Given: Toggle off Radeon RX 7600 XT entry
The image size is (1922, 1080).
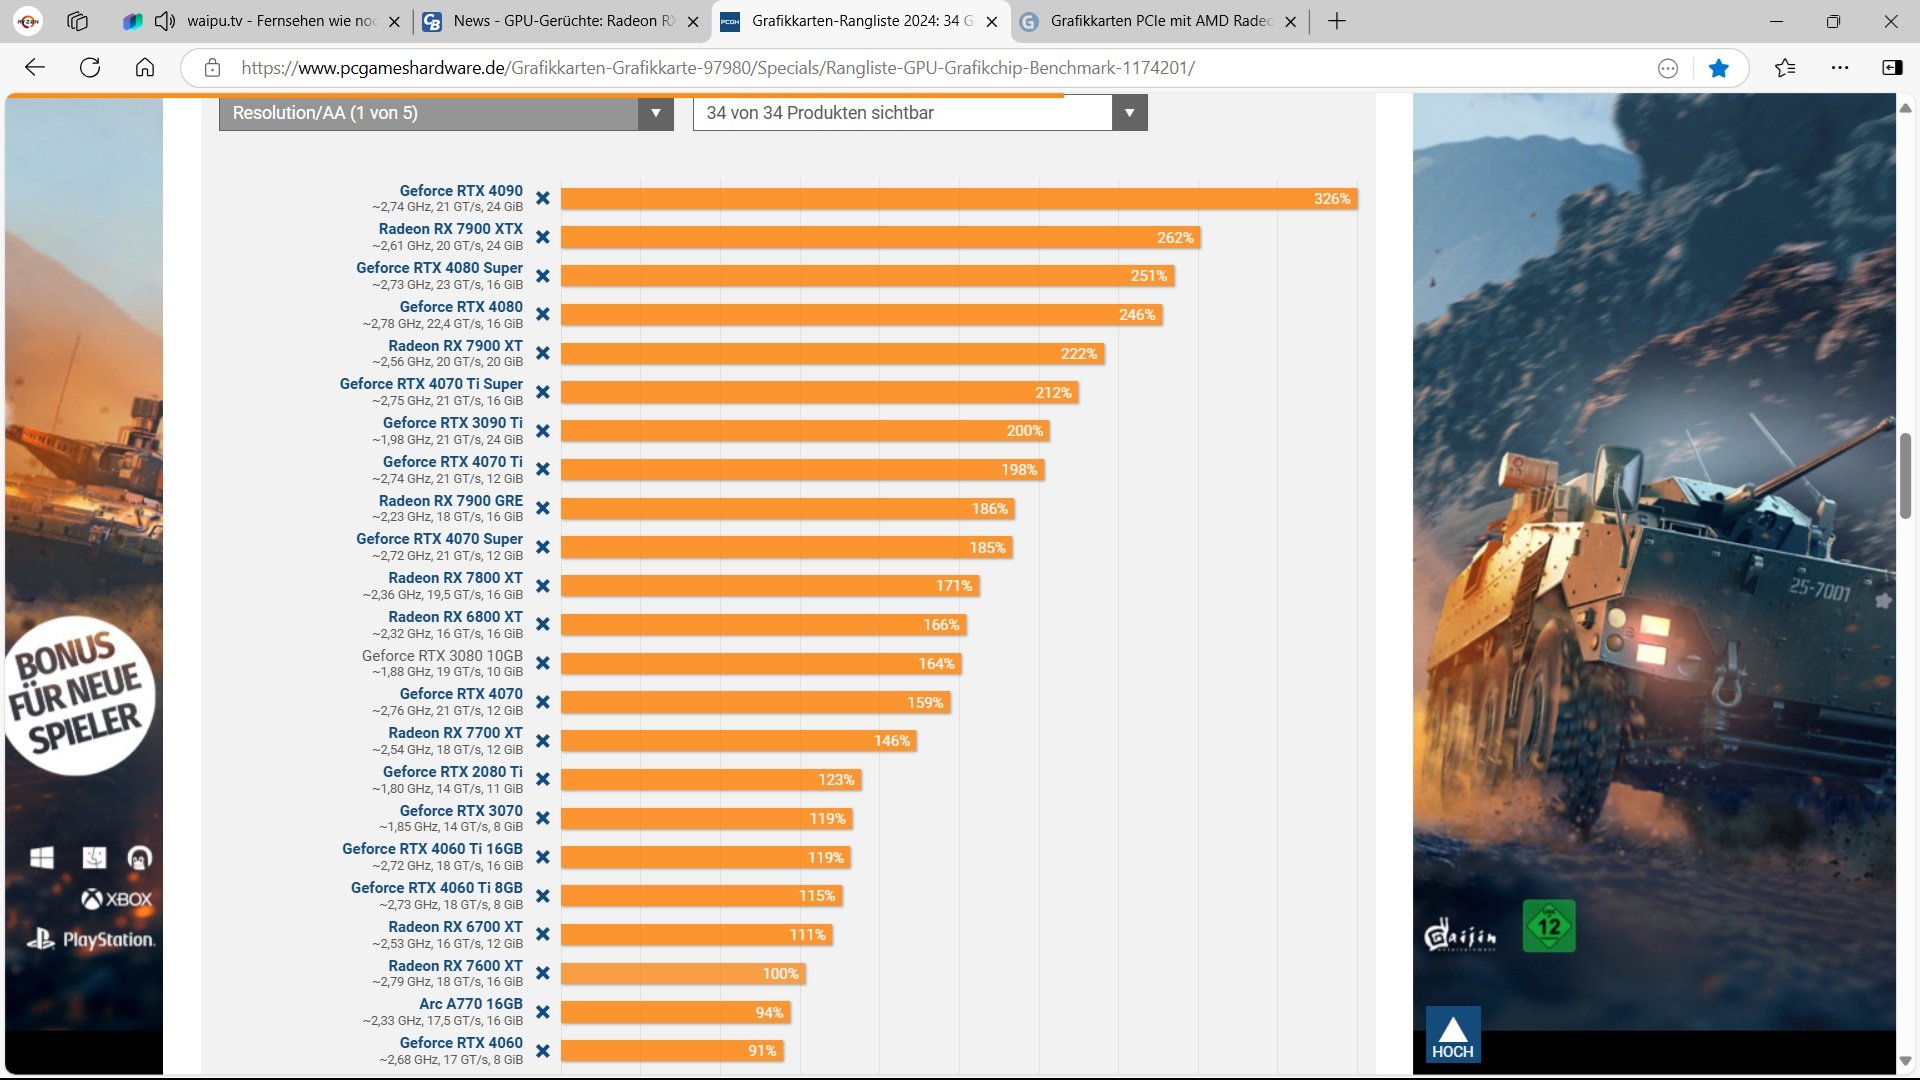Looking at the screenshot, I should click(x=543, y=973).
